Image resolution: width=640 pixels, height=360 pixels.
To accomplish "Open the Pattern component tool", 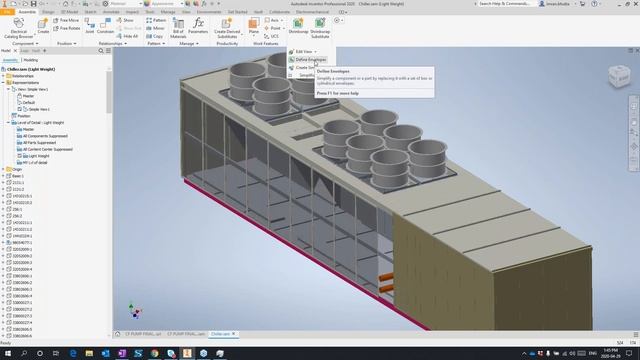I will pyautogui.click(x=156, y=20).
